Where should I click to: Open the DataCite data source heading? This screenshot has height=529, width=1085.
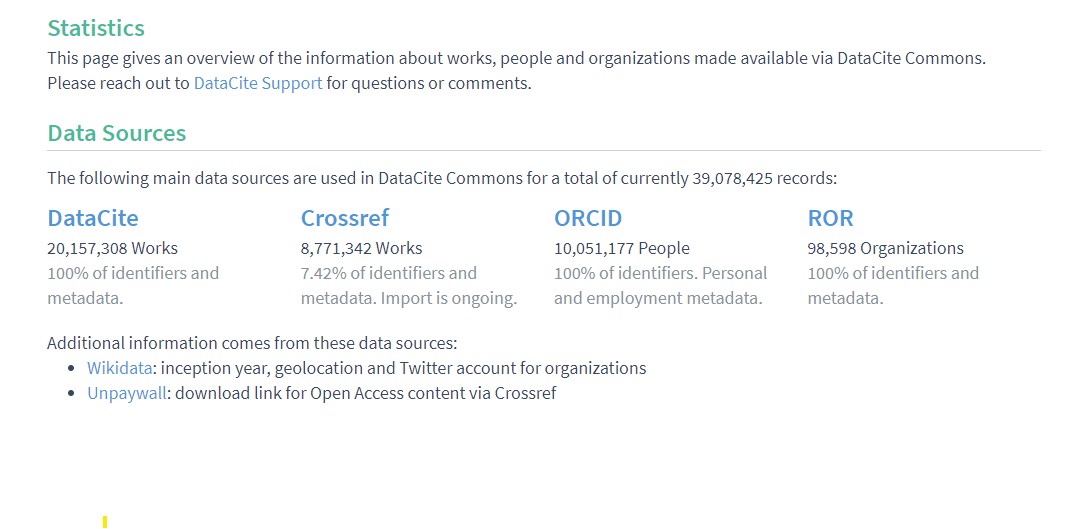[x=93, y=218]
